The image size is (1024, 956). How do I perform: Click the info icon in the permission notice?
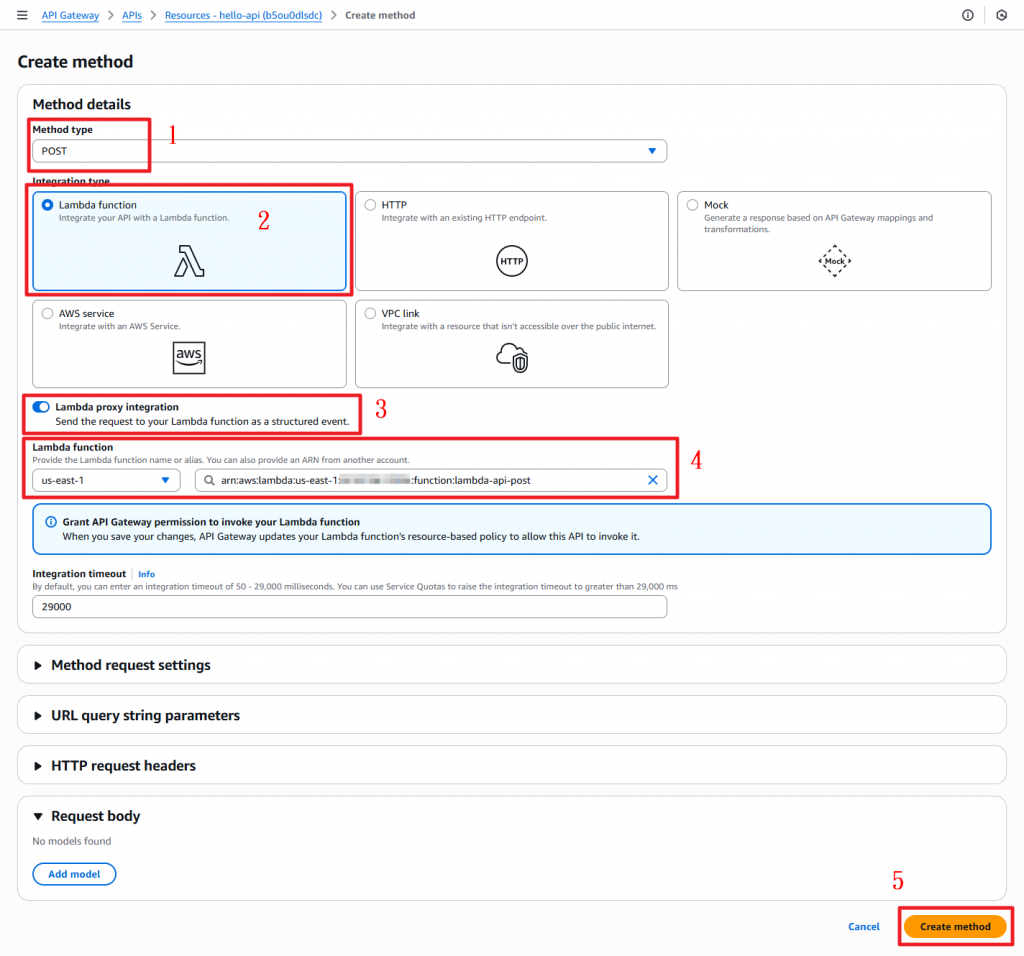[50, 522]
